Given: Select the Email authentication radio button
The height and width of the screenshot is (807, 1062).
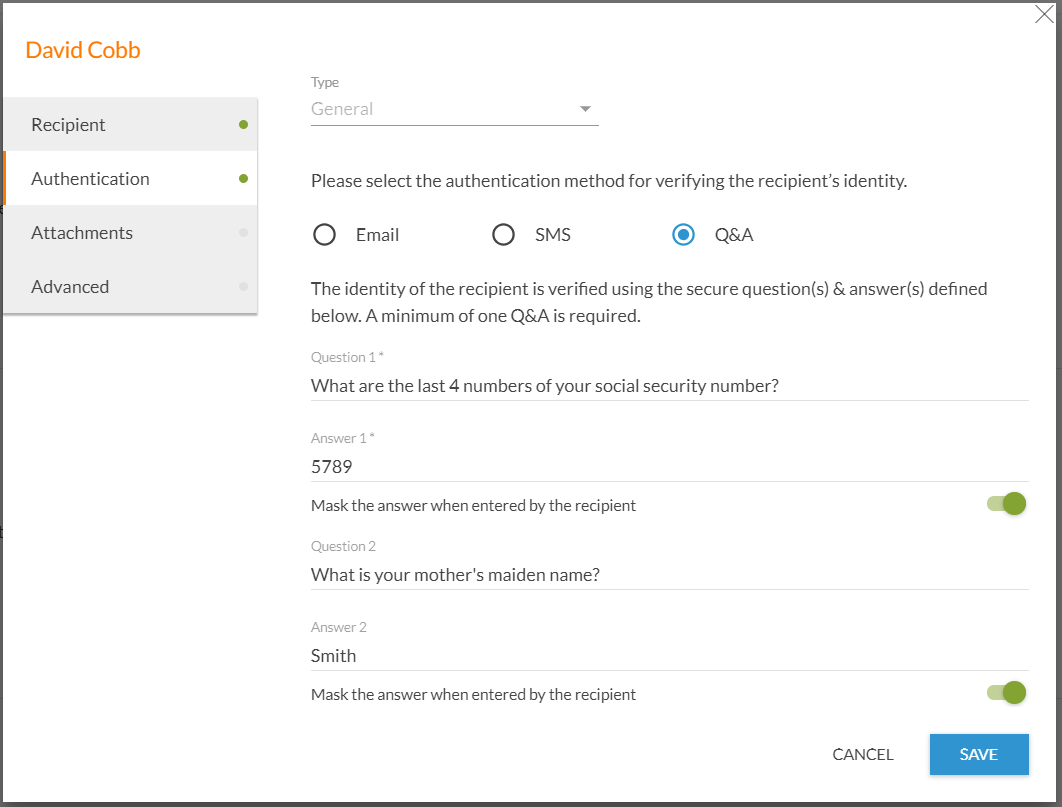Looking at the screenshot, I should [324, 234].
